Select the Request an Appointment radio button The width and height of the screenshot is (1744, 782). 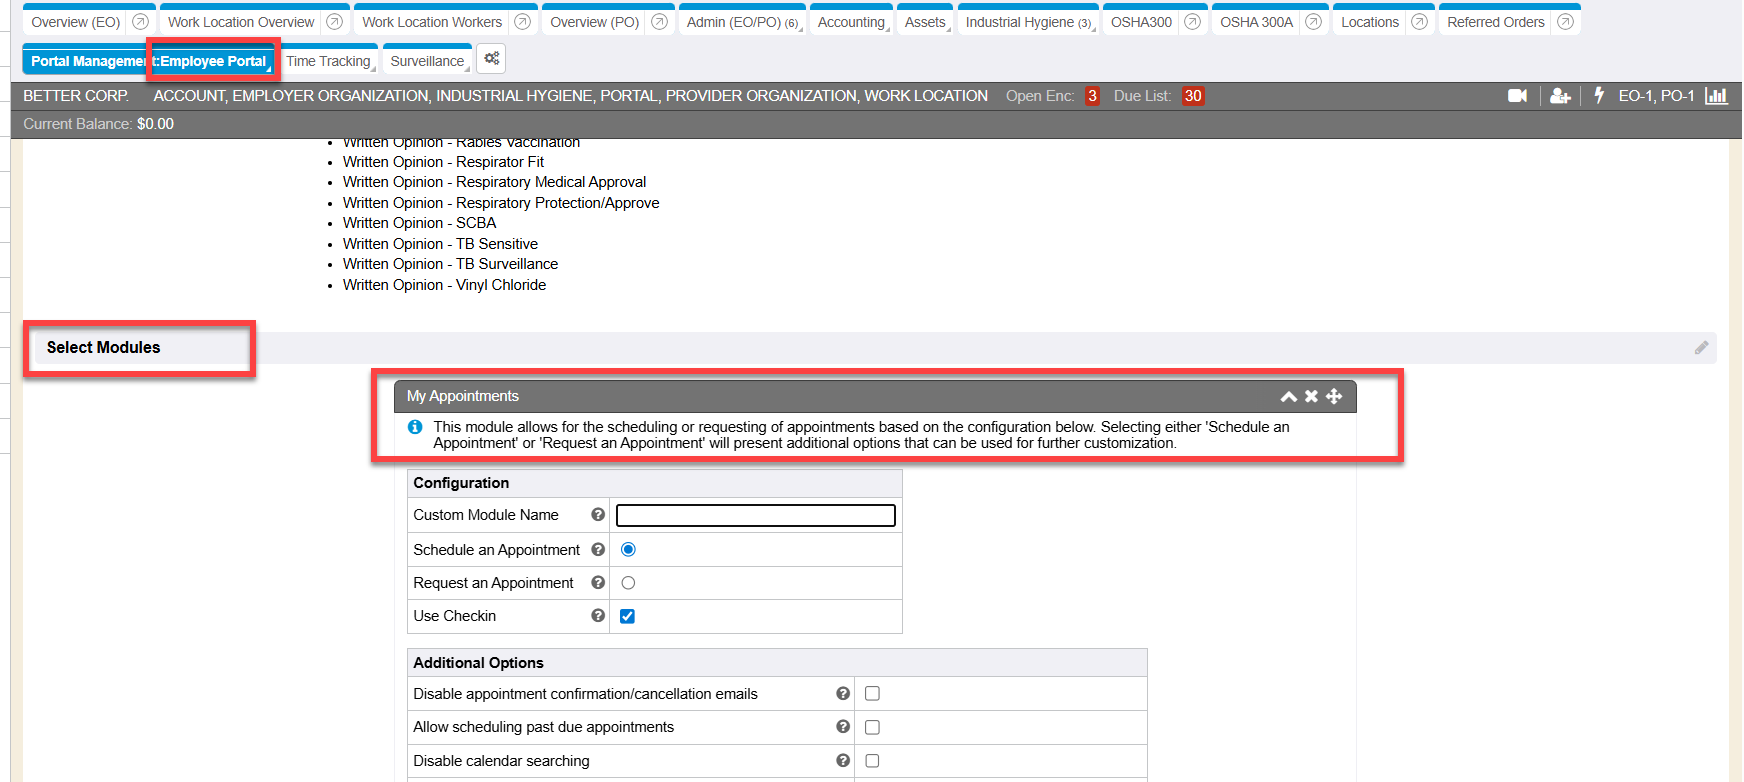coord(628,583)
